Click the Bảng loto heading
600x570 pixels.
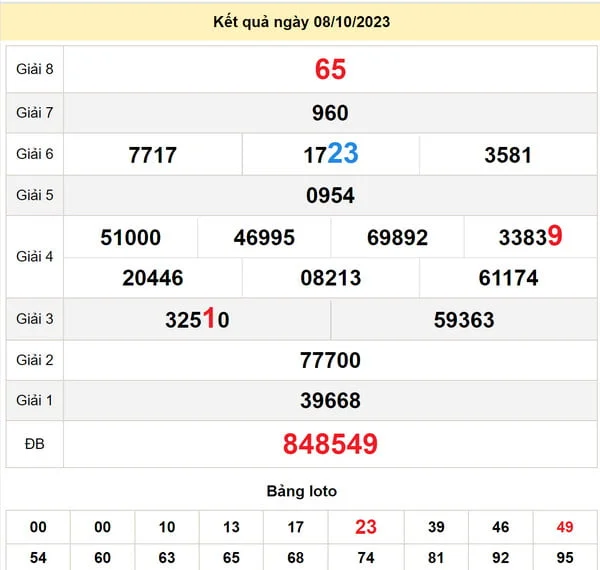301,491
